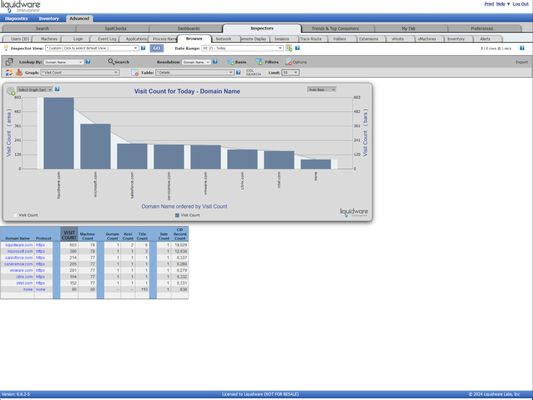Click the help icon after the Date Range calendar
The width and height of the screenshot is (533, 400).
(297, 48)
